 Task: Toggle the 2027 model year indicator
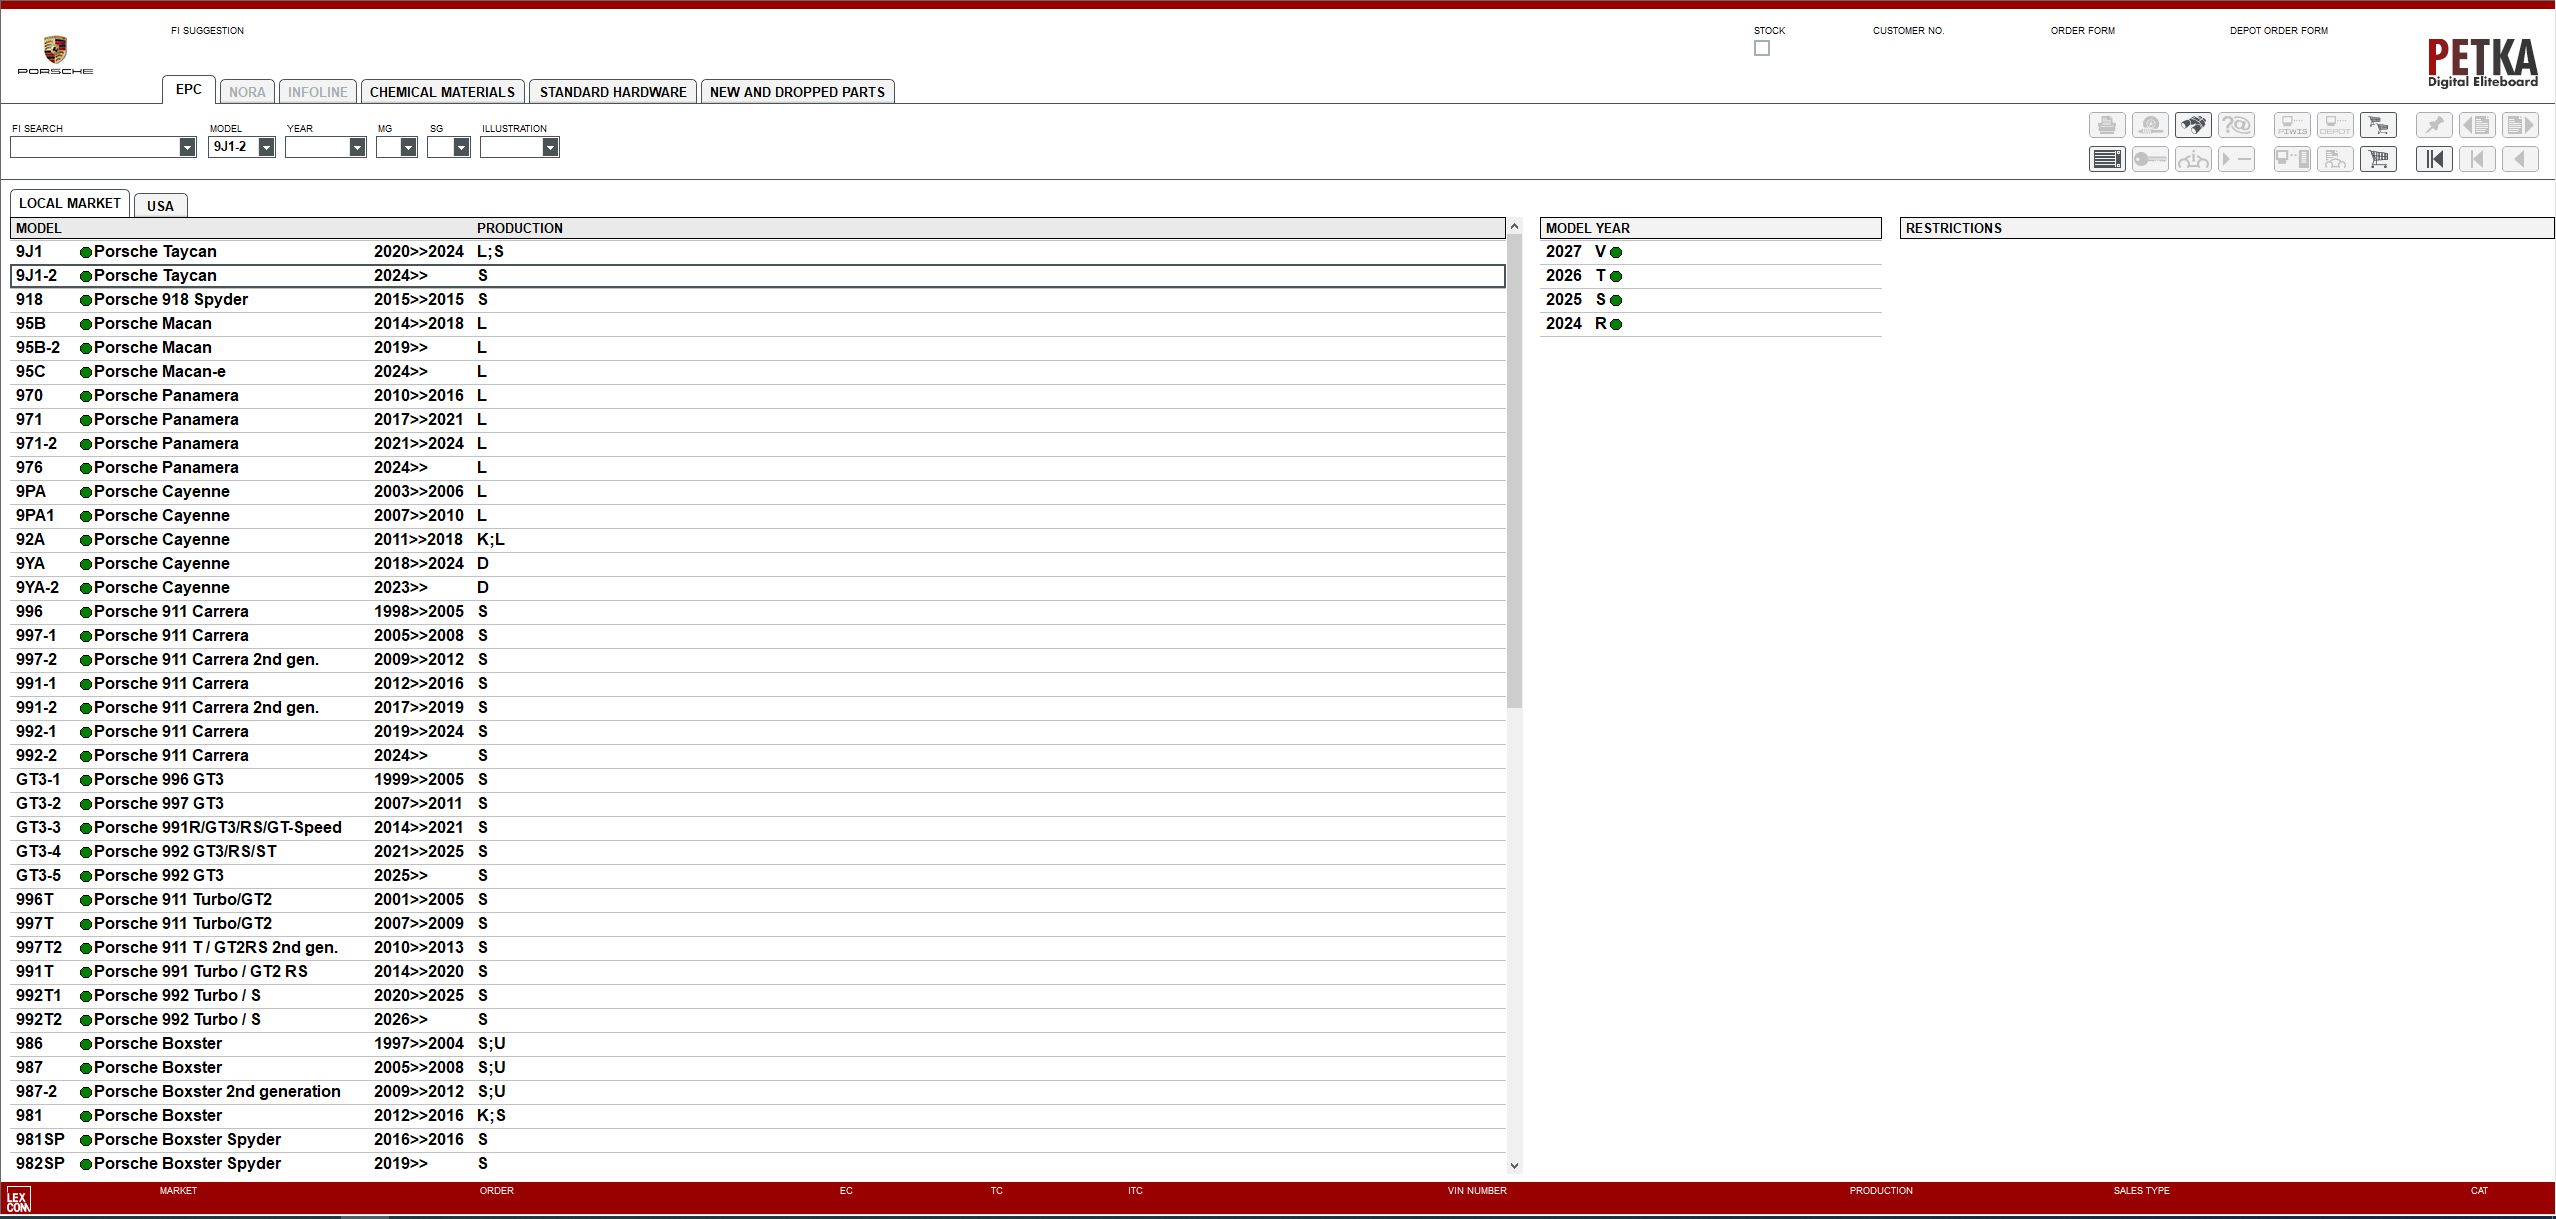click(x=1614, y=252)
